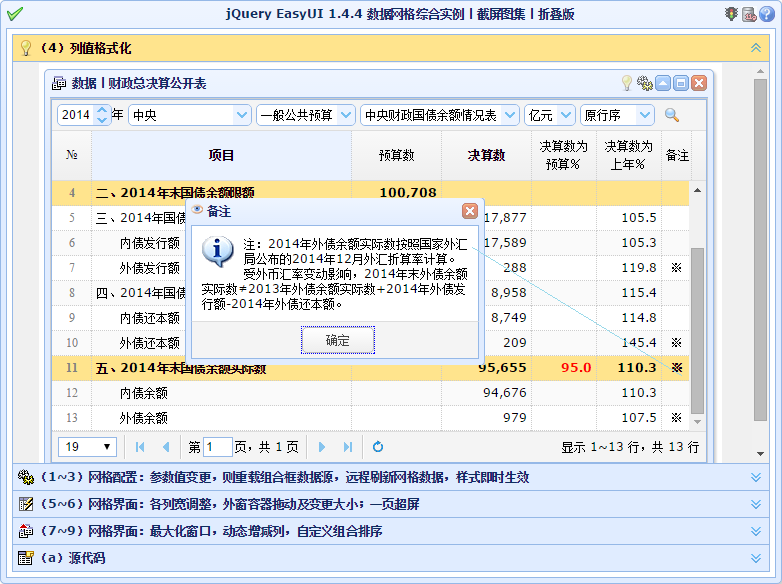Go to last page in pager
782x584 pixels.
pyautogui.click(x=348, y=447)
